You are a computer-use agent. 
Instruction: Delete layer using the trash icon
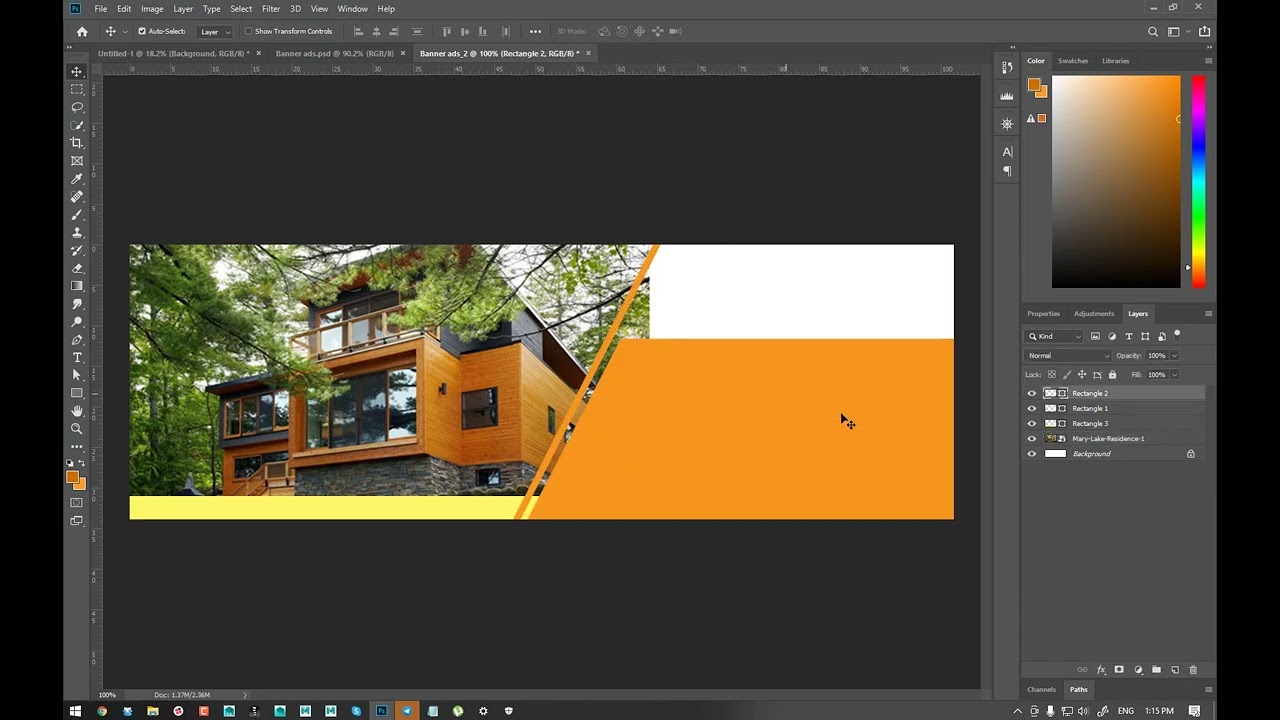click(x=1193, y=670)
